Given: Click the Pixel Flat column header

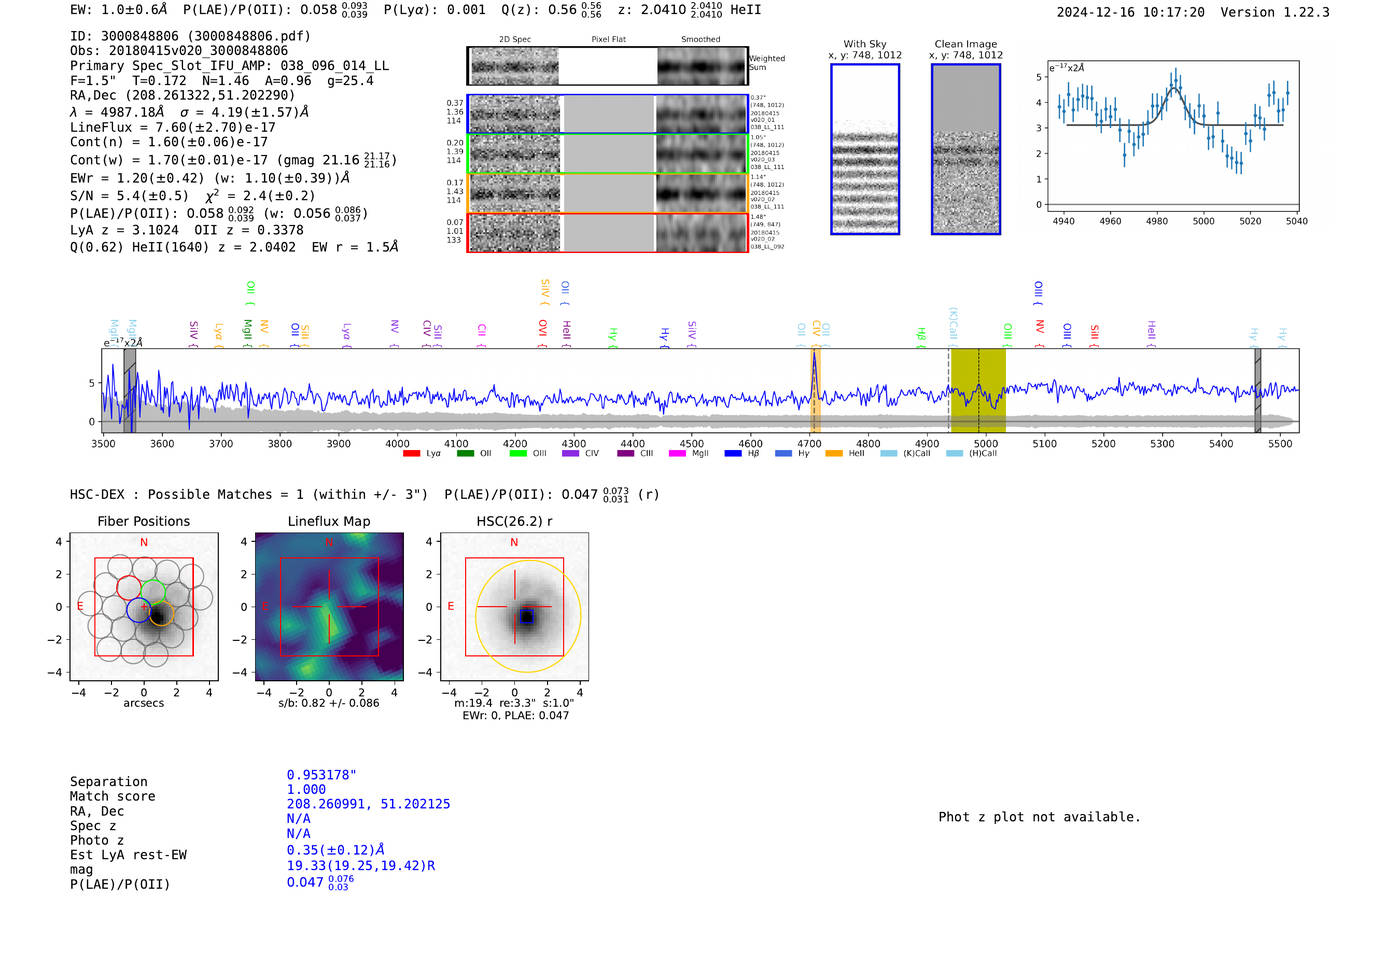Looking at the screenshot, I should 609,40.
